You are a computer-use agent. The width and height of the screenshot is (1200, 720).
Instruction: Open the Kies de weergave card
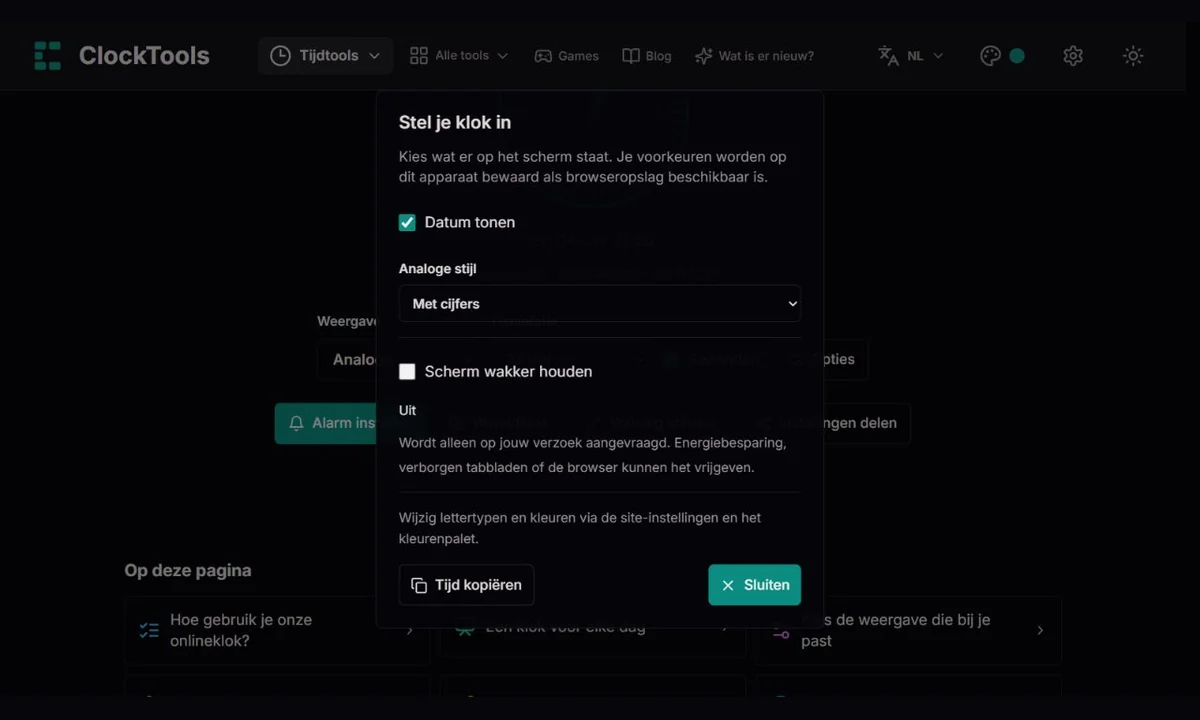(908, 630)
